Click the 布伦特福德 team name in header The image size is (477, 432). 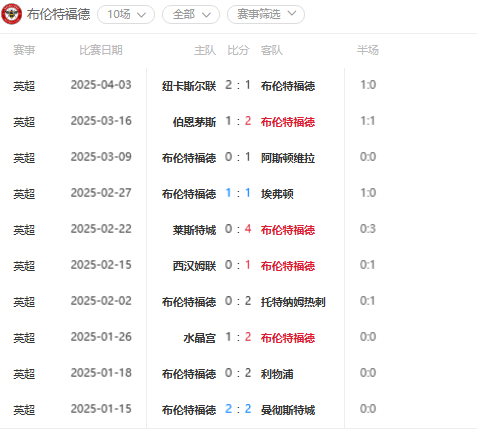click(59, 14)
